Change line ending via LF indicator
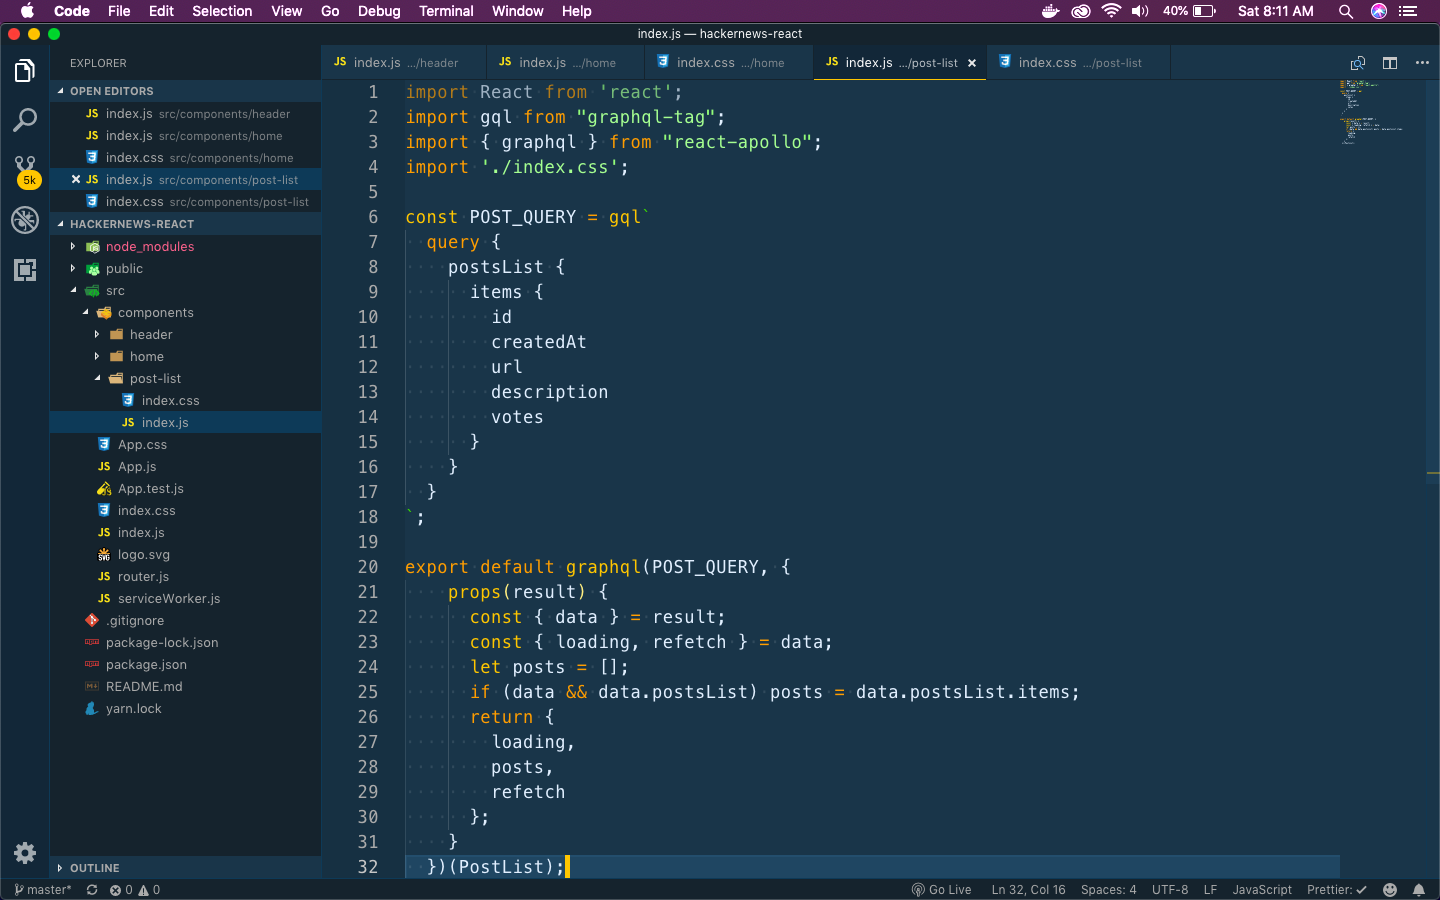 coord(1210,890)
